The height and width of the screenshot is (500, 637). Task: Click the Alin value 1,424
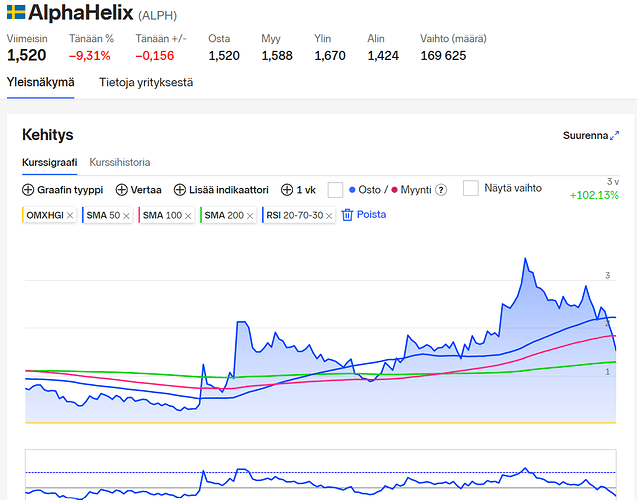coord(383,56)
